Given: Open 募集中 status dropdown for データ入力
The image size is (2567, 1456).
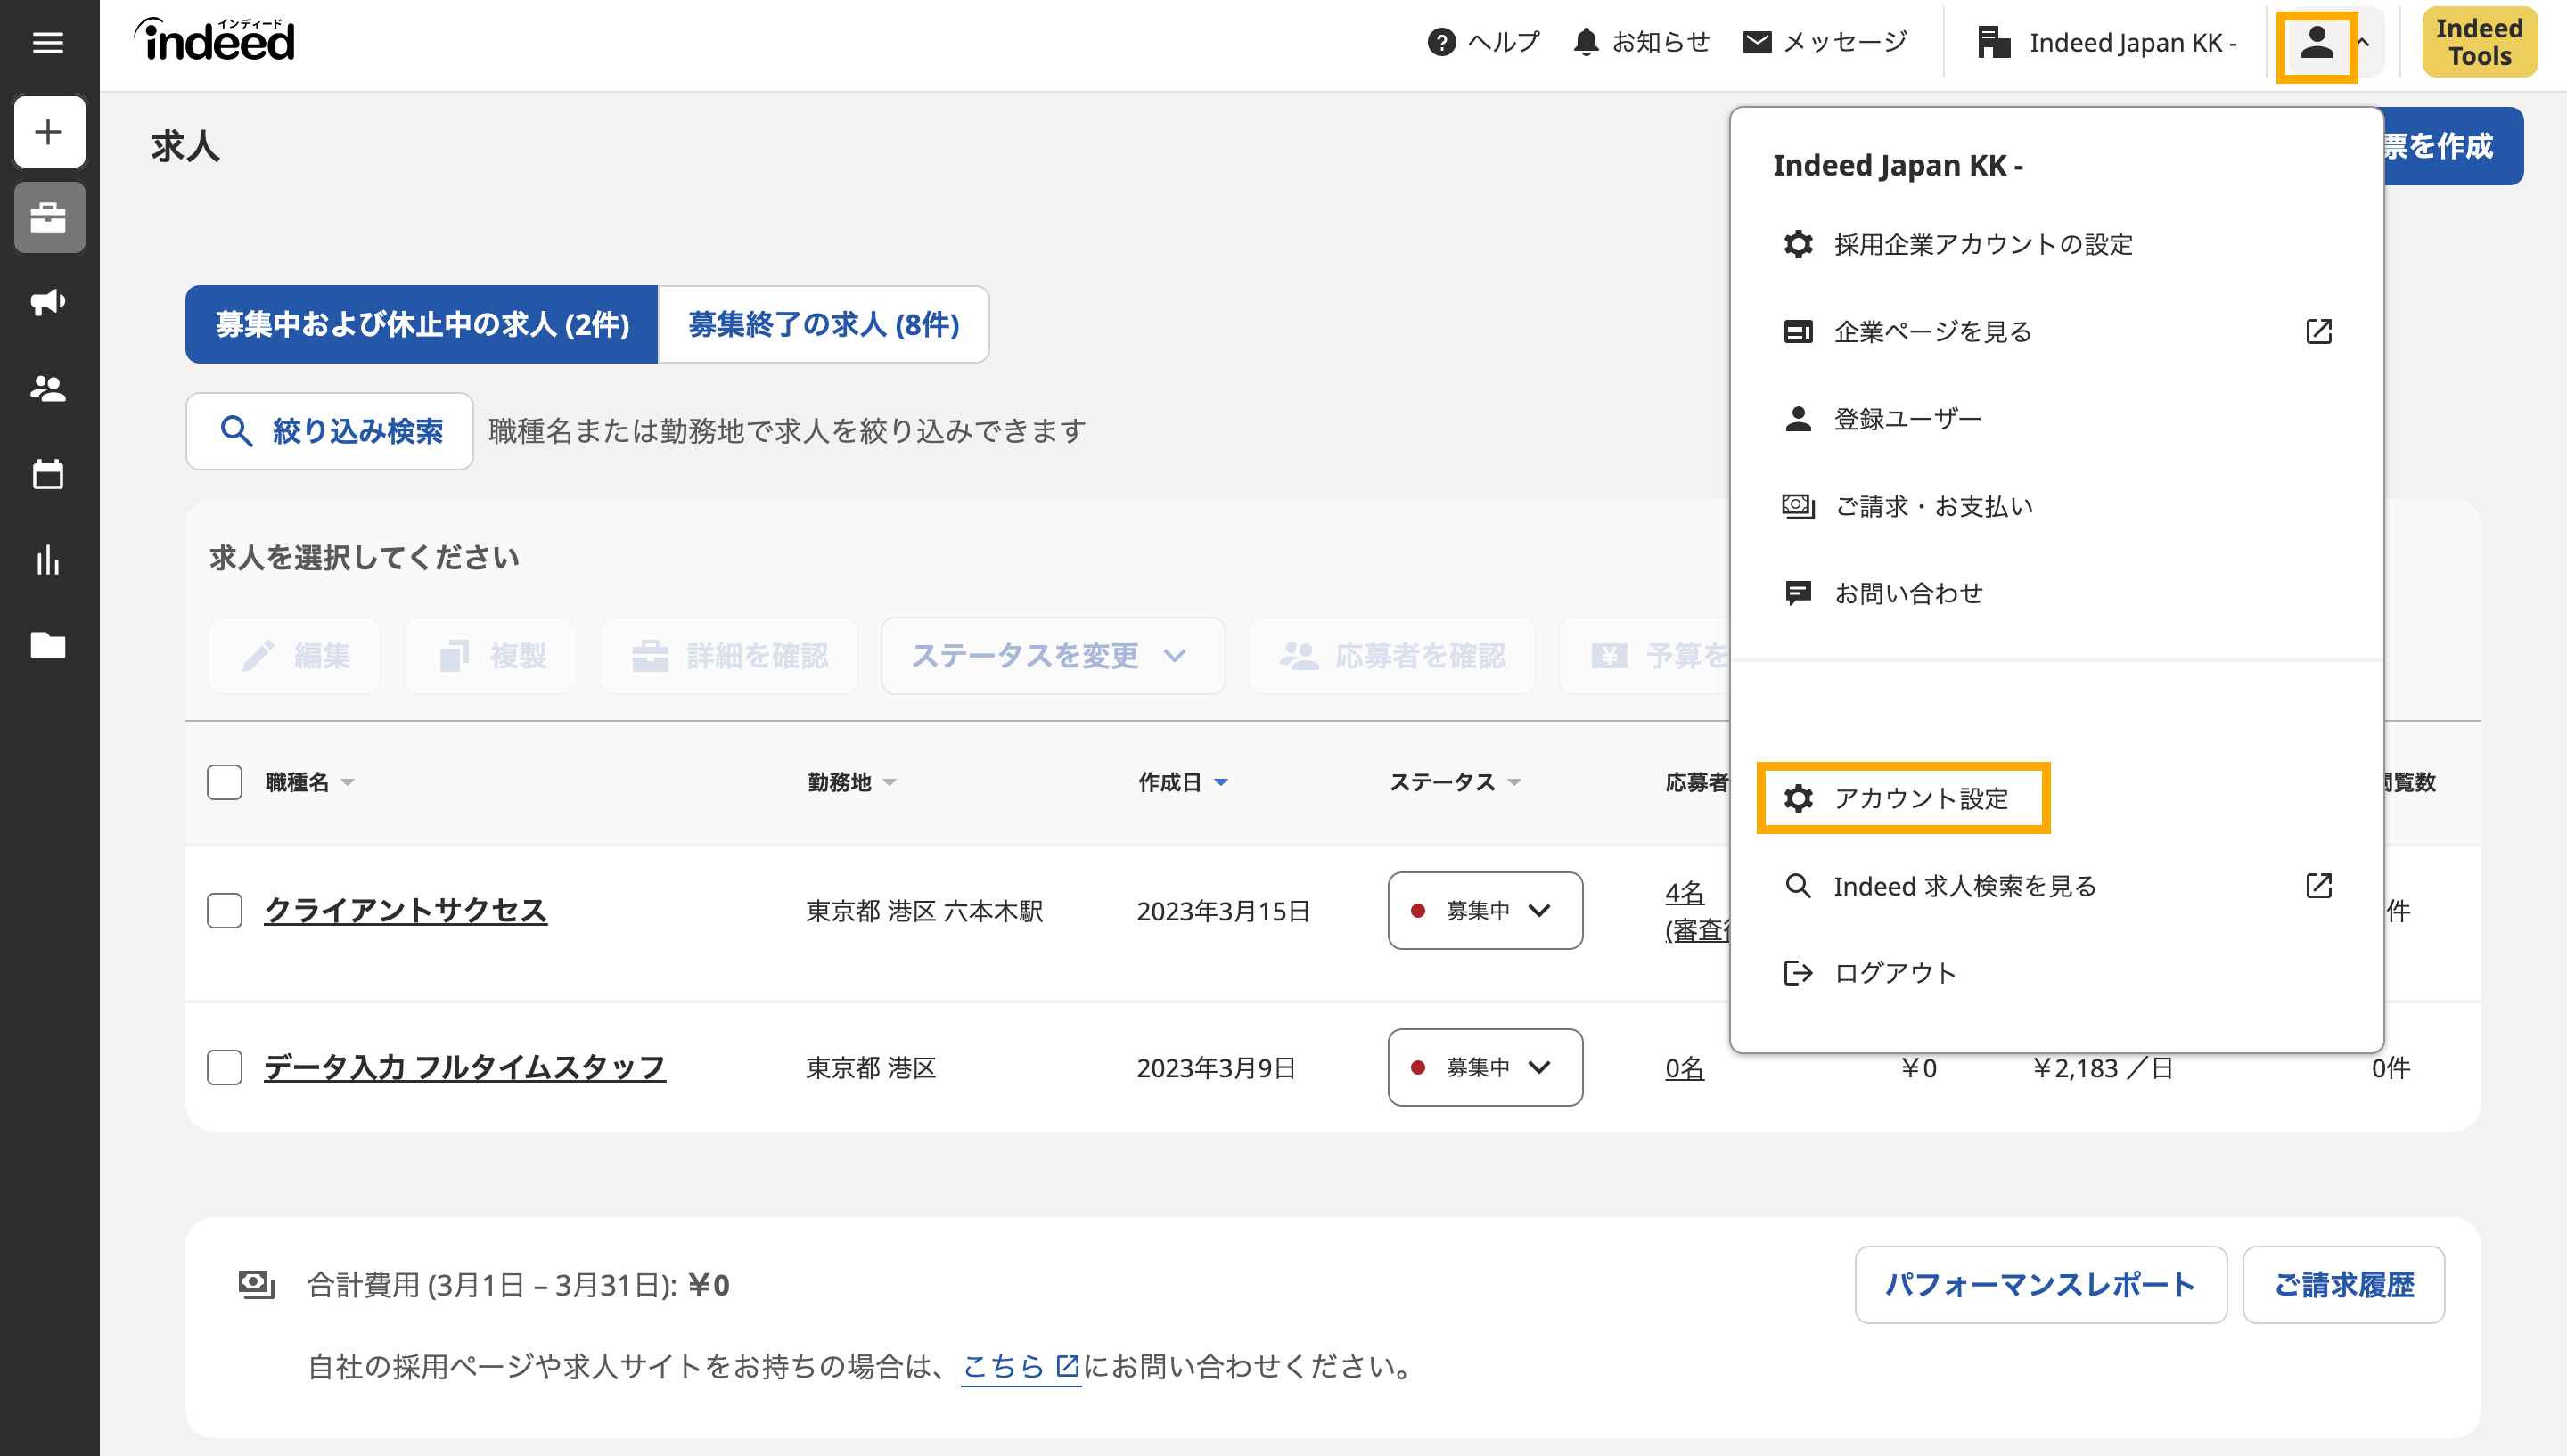Looking at the screenshot, I should coord(1485,1067).
